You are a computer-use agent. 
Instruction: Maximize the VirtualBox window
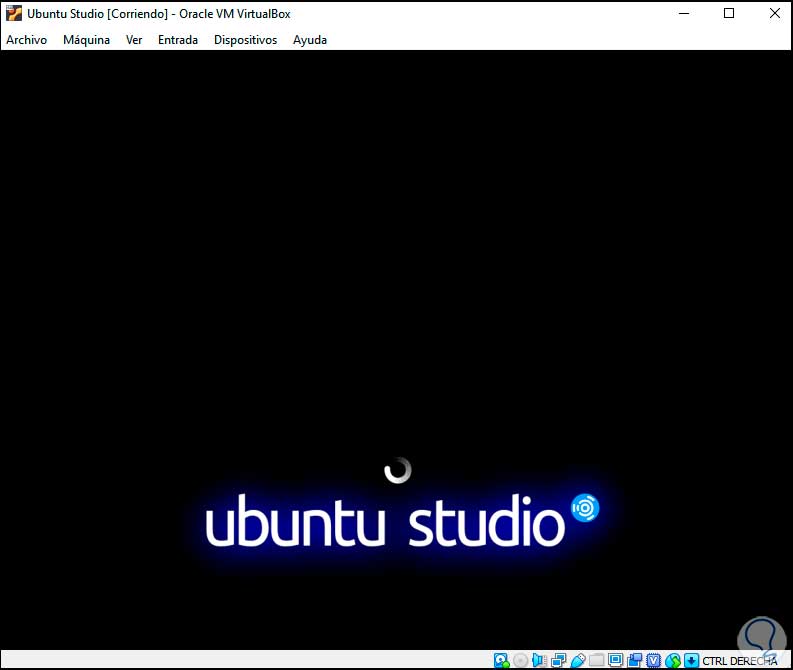[x=729, y=14]
